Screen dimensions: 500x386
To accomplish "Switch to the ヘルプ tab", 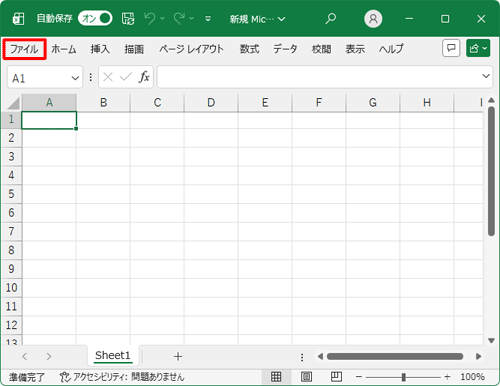I will pos(391,49).
